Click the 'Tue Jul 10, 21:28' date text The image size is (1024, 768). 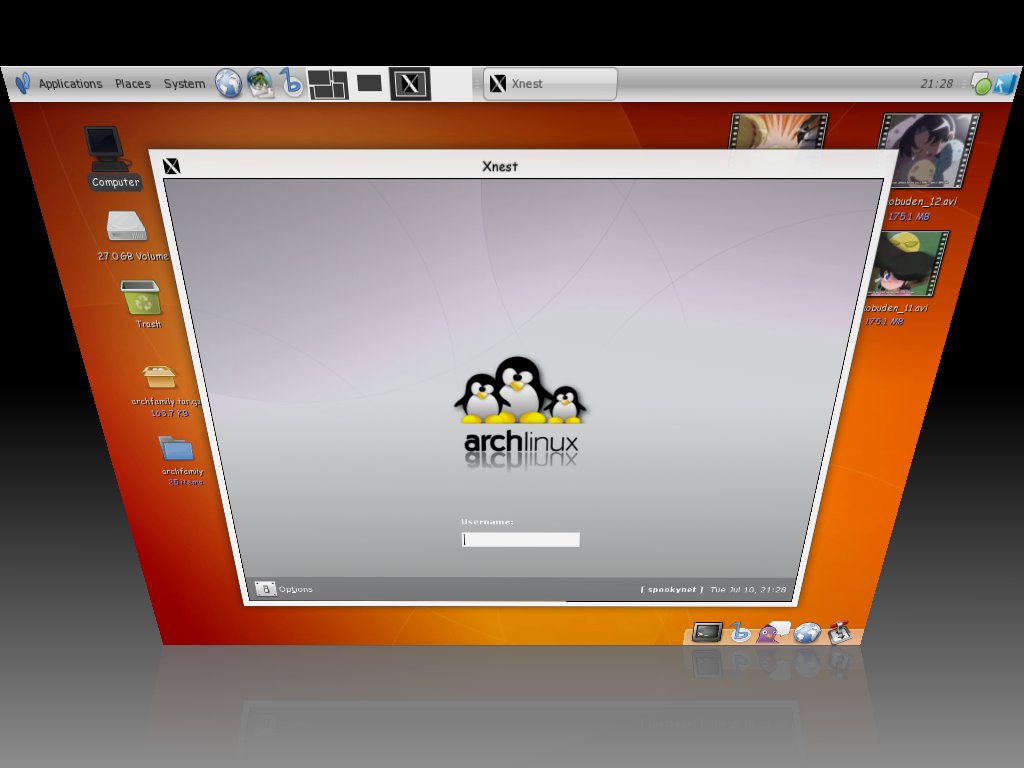[748, 589]
